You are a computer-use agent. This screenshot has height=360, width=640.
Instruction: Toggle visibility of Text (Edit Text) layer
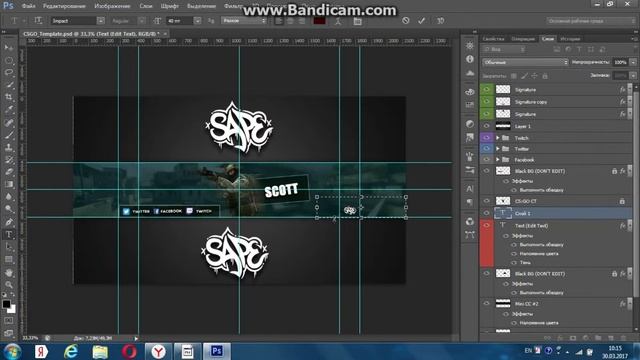(x=487, y=225)
